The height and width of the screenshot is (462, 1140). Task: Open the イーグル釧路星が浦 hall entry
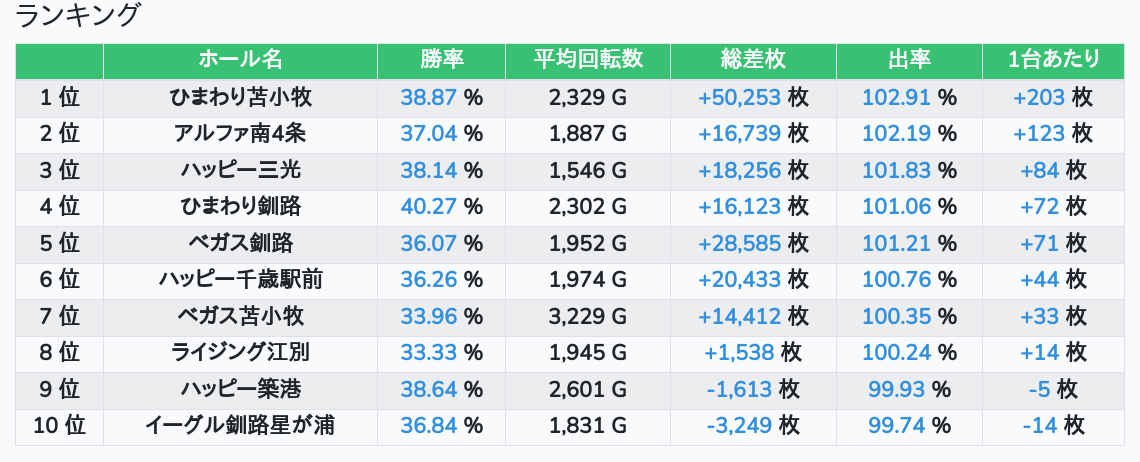(x=240, y=426)
